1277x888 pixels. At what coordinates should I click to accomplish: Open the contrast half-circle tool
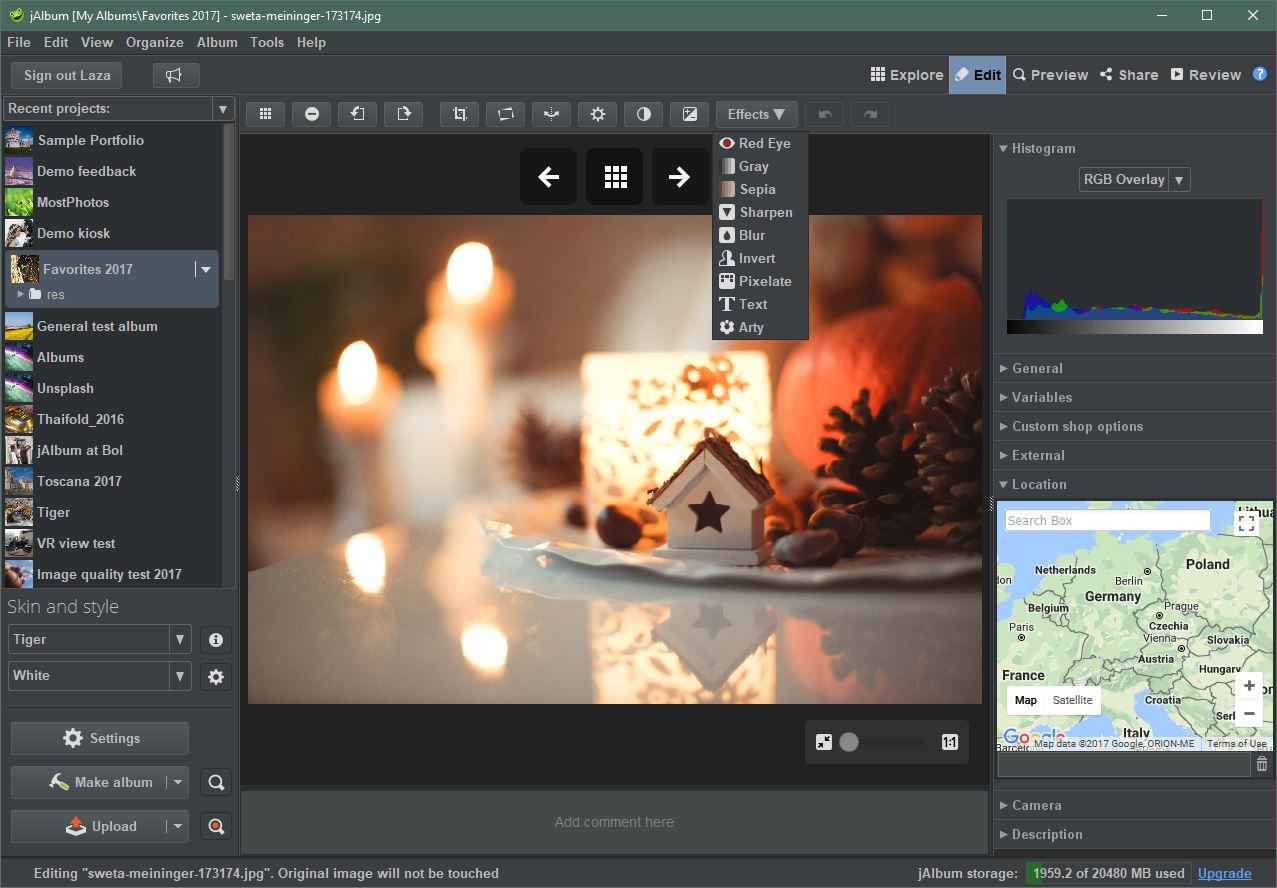644,114
